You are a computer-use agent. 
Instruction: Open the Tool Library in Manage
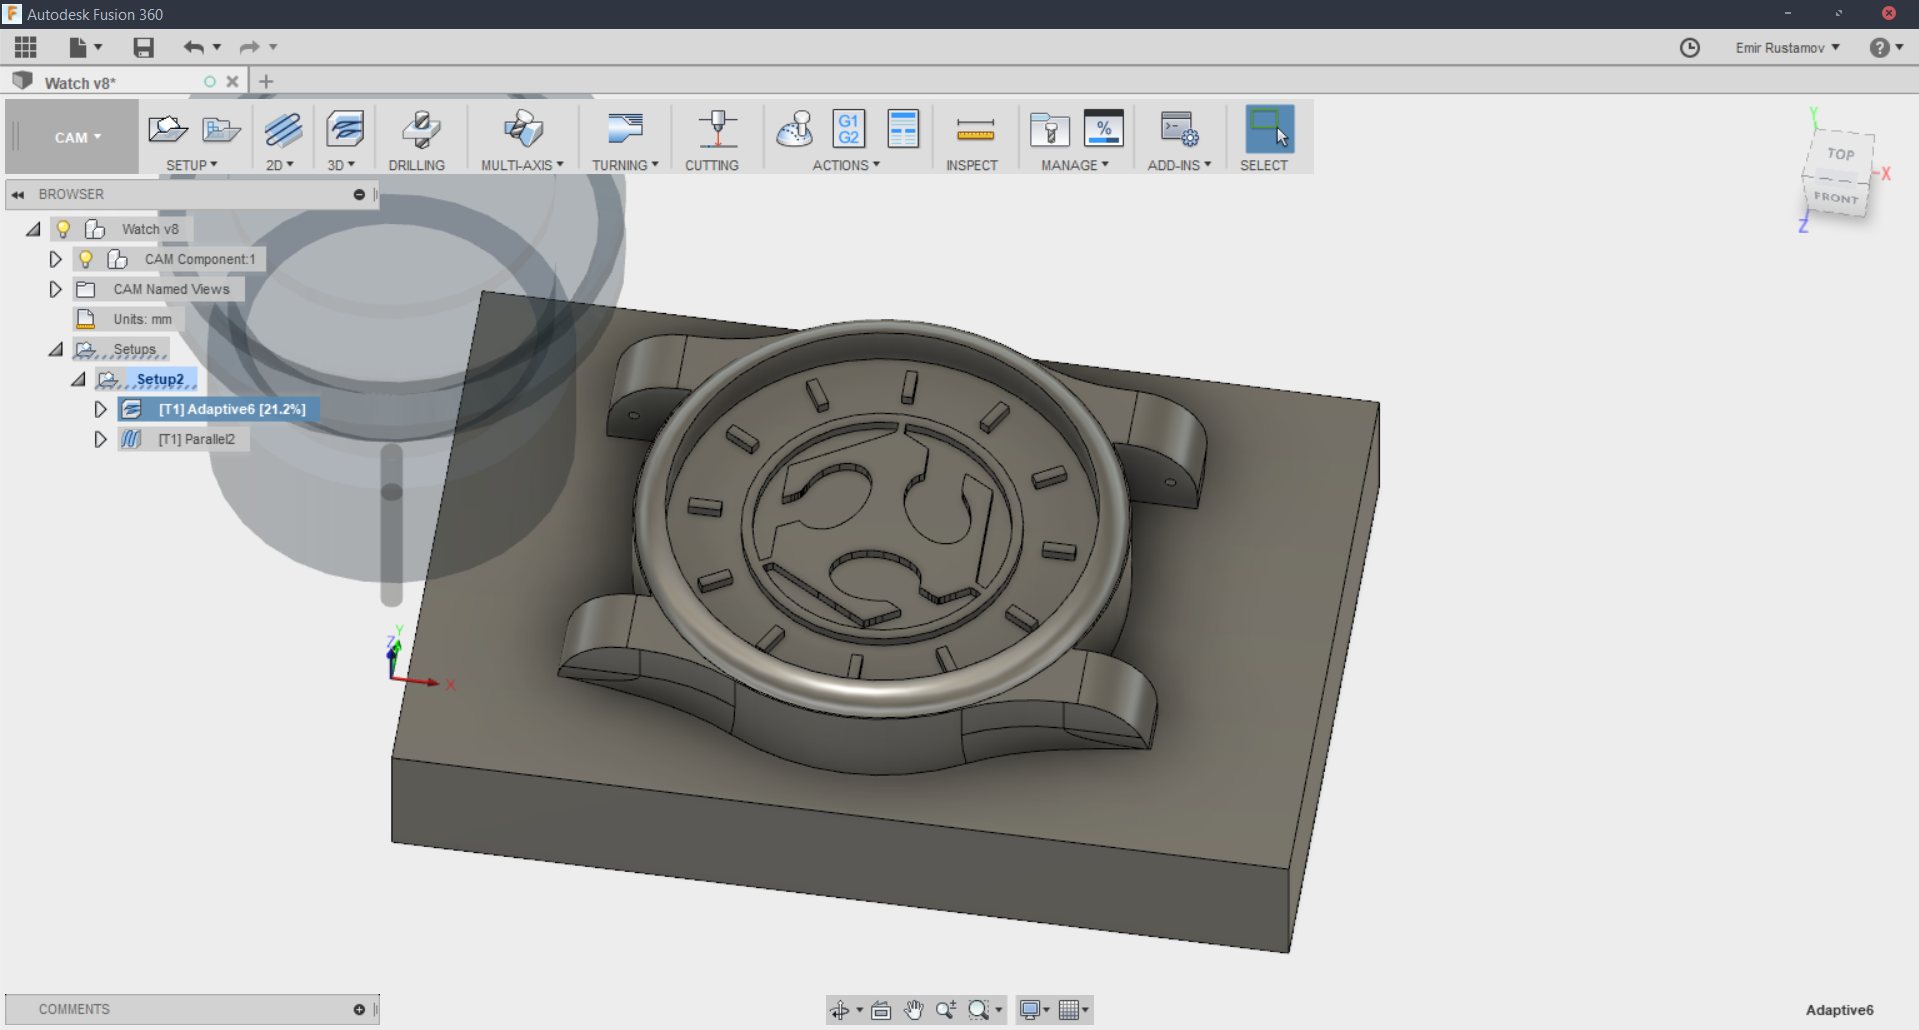(x=1050, y=129)
